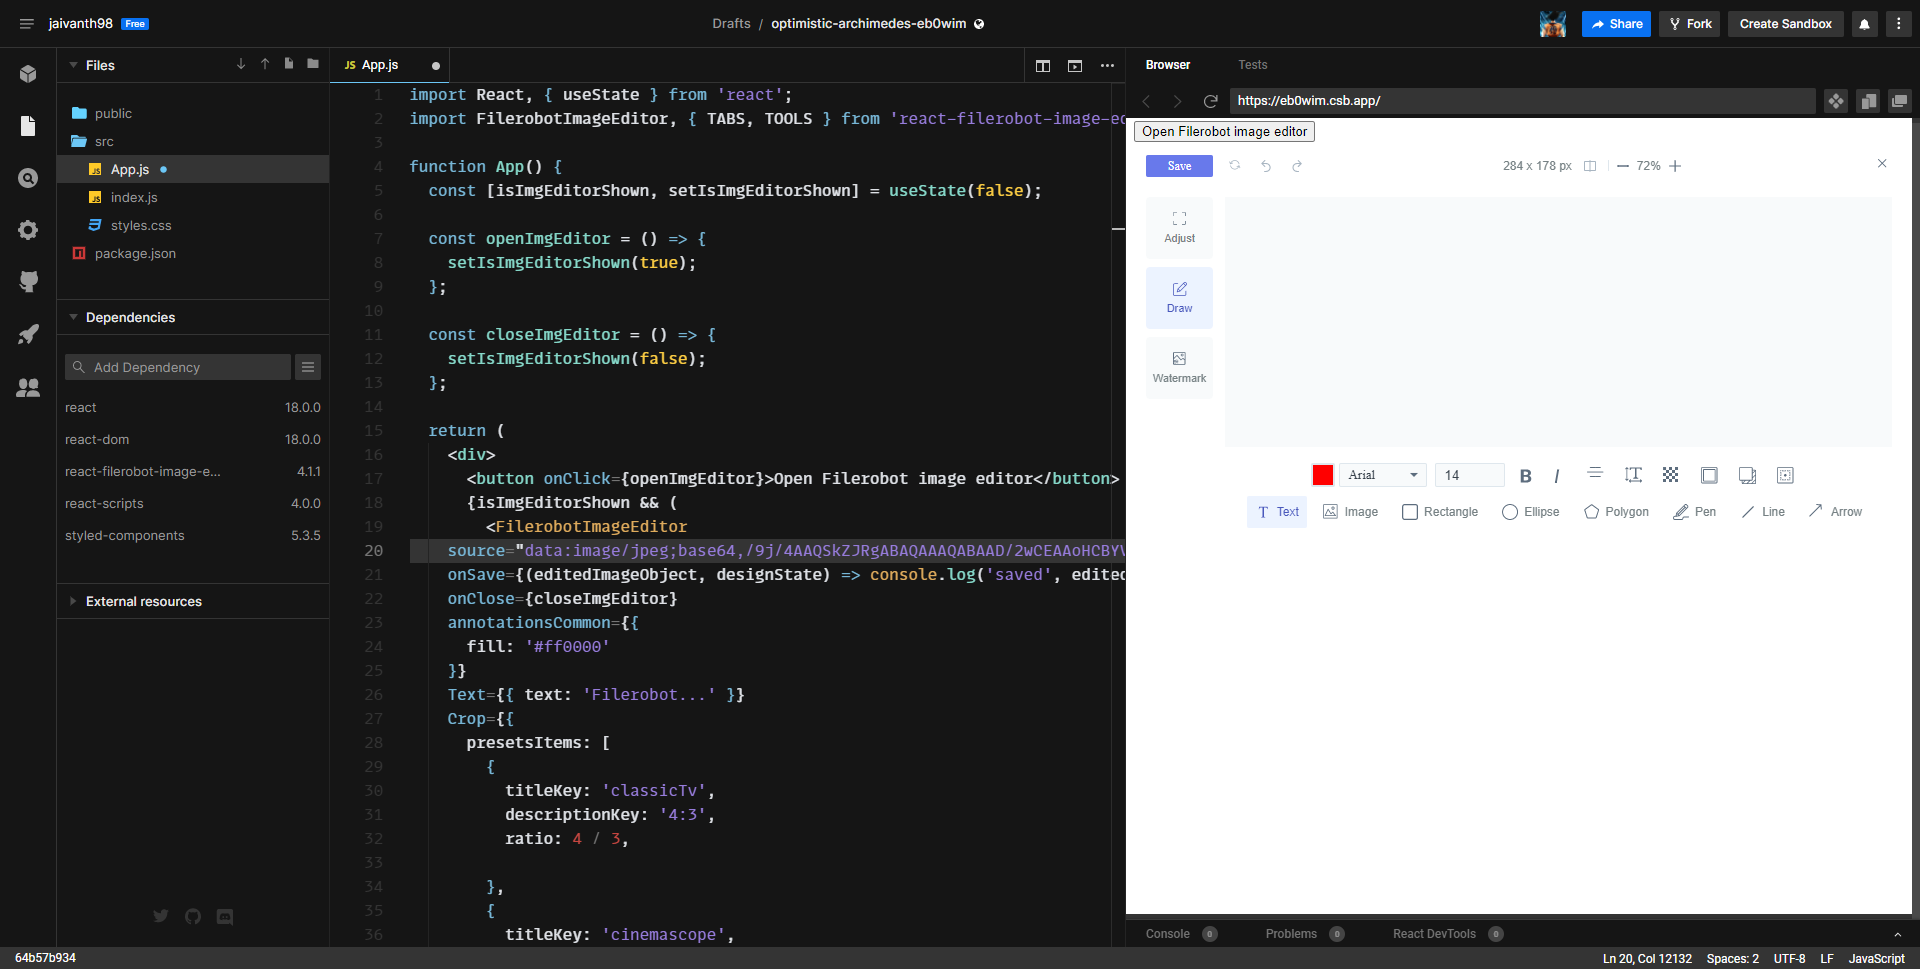The image size is (1920, 969).
Task: Open the red fill color swatch
Action: pos(1322,475)
